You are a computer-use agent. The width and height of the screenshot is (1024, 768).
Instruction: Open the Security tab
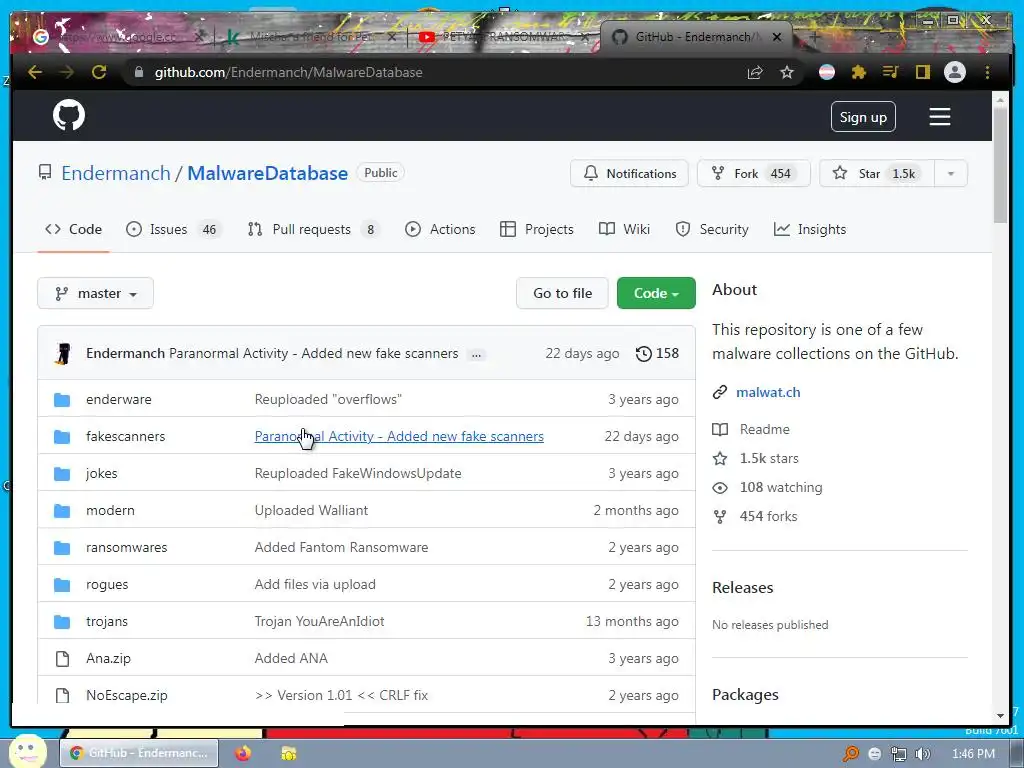[712, 229]
